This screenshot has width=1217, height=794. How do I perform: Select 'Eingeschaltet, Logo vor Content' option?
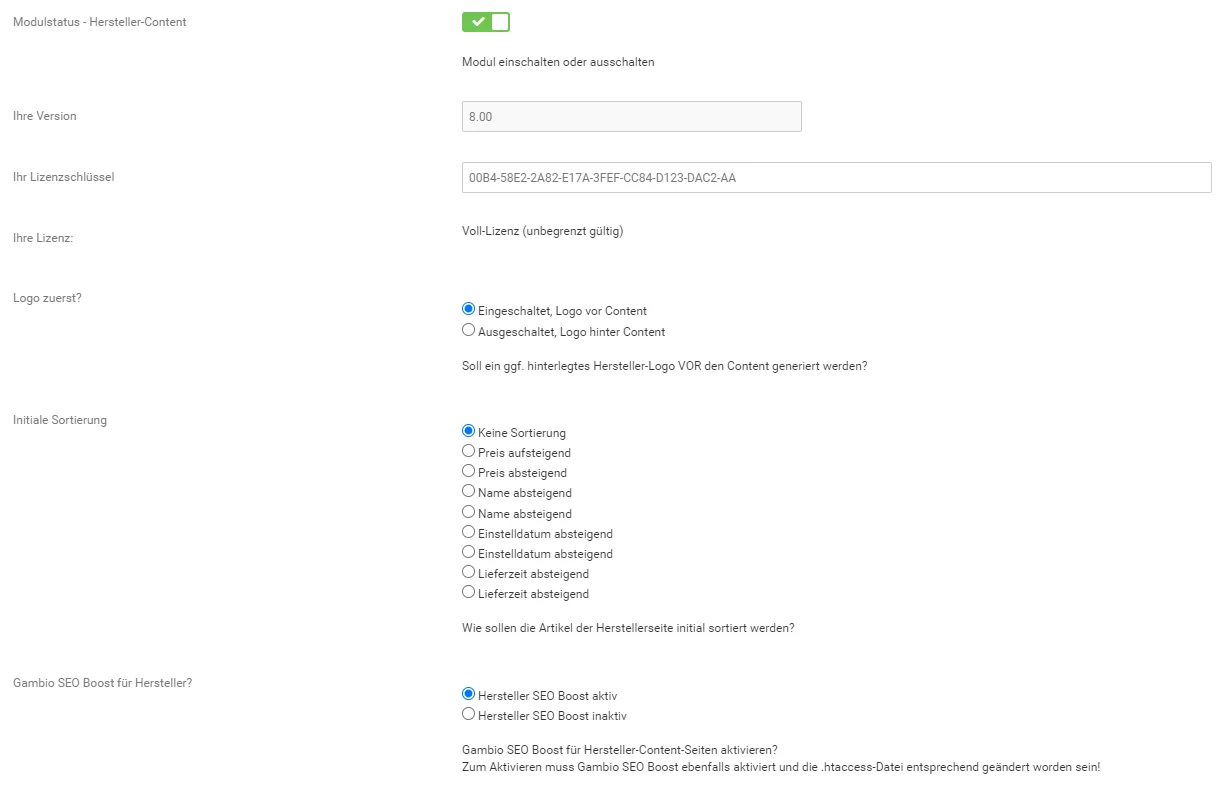[468, 310]
